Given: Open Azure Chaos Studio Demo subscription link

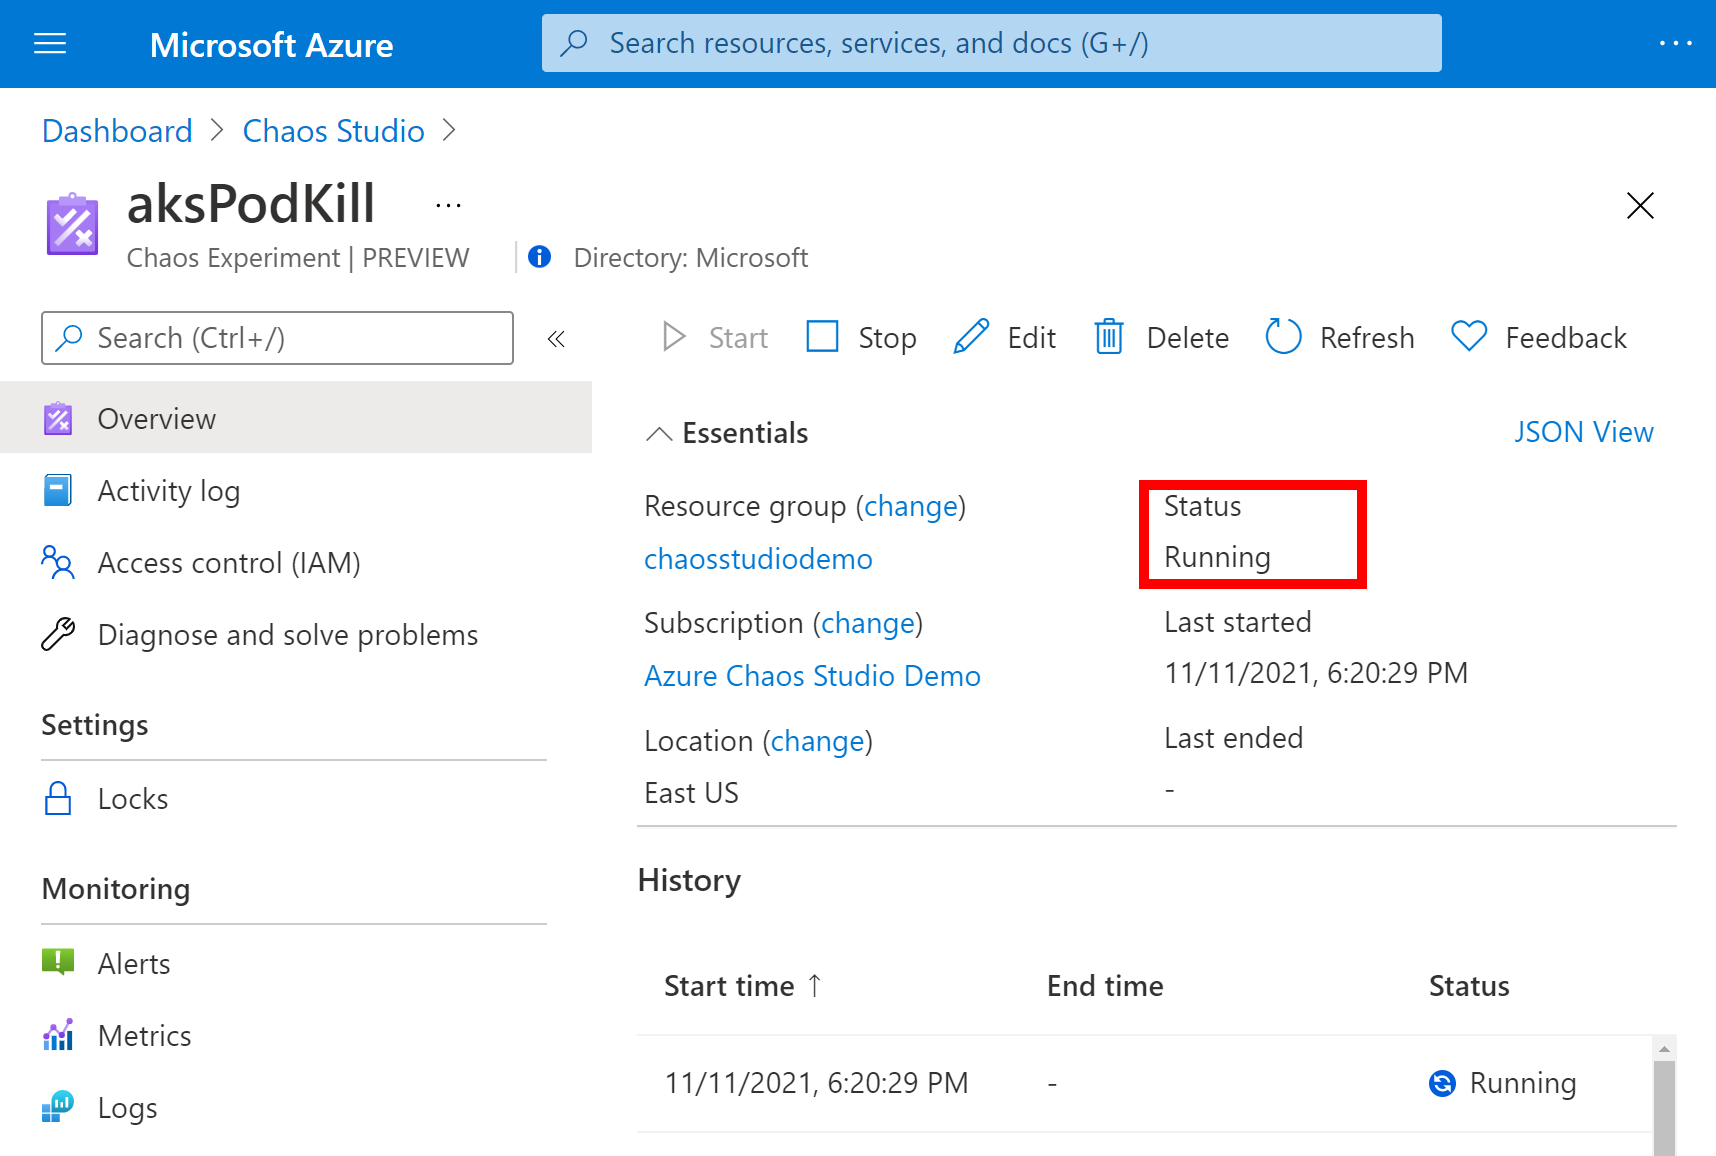Looking at the screenshot, I should coord(812,676).
